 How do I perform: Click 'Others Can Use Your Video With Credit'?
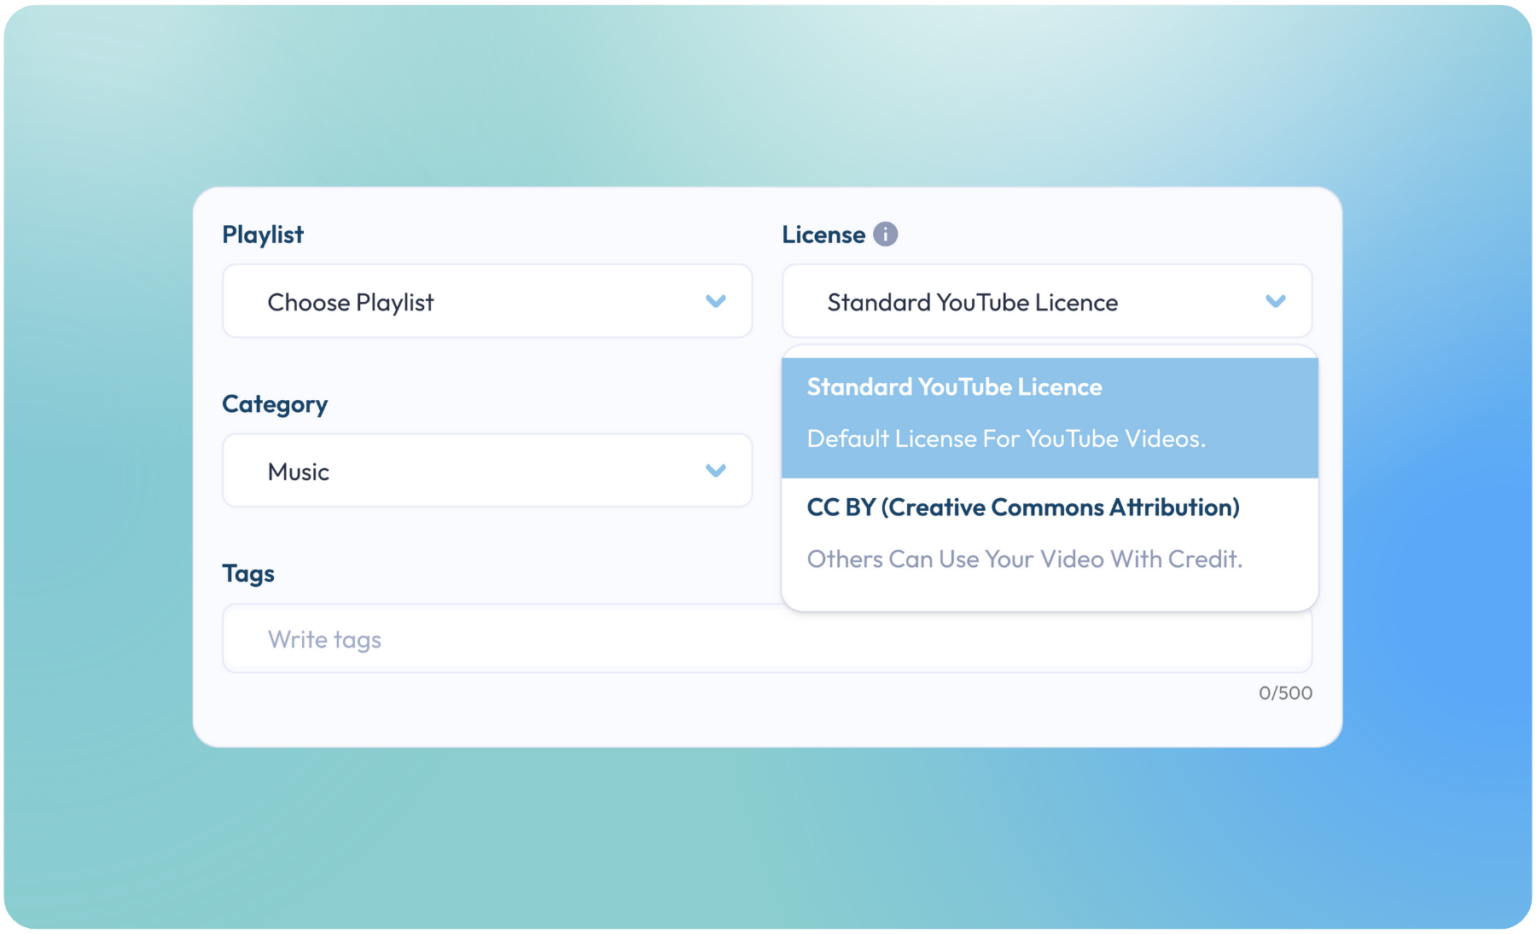click(1025, 559)
